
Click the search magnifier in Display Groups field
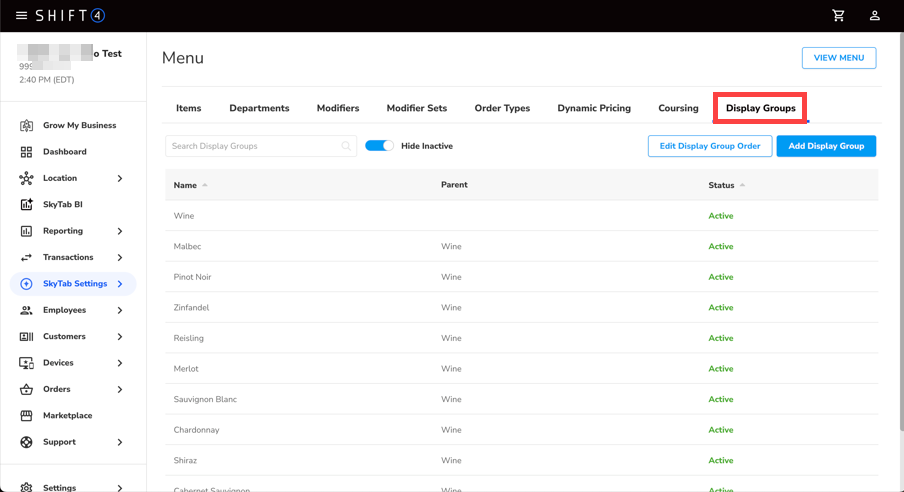click(x=346, y=146)
